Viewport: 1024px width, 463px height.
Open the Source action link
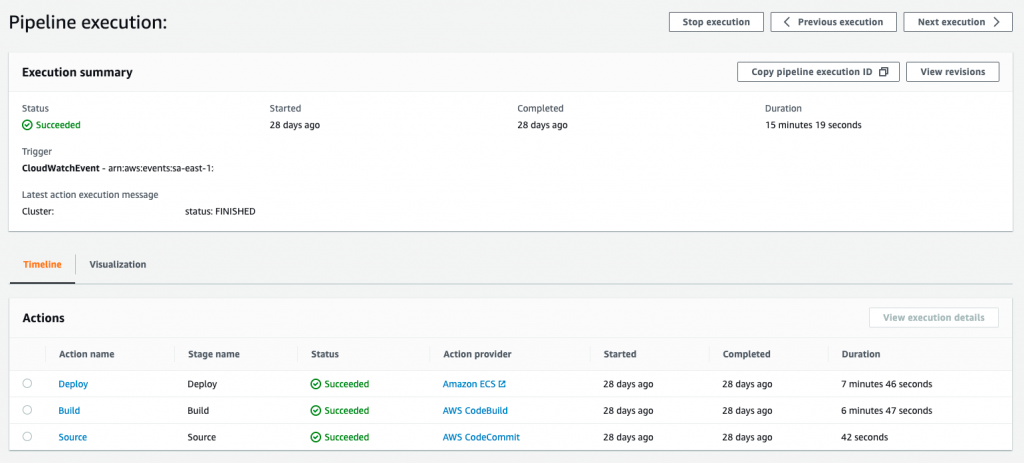(x=72, y=437)
